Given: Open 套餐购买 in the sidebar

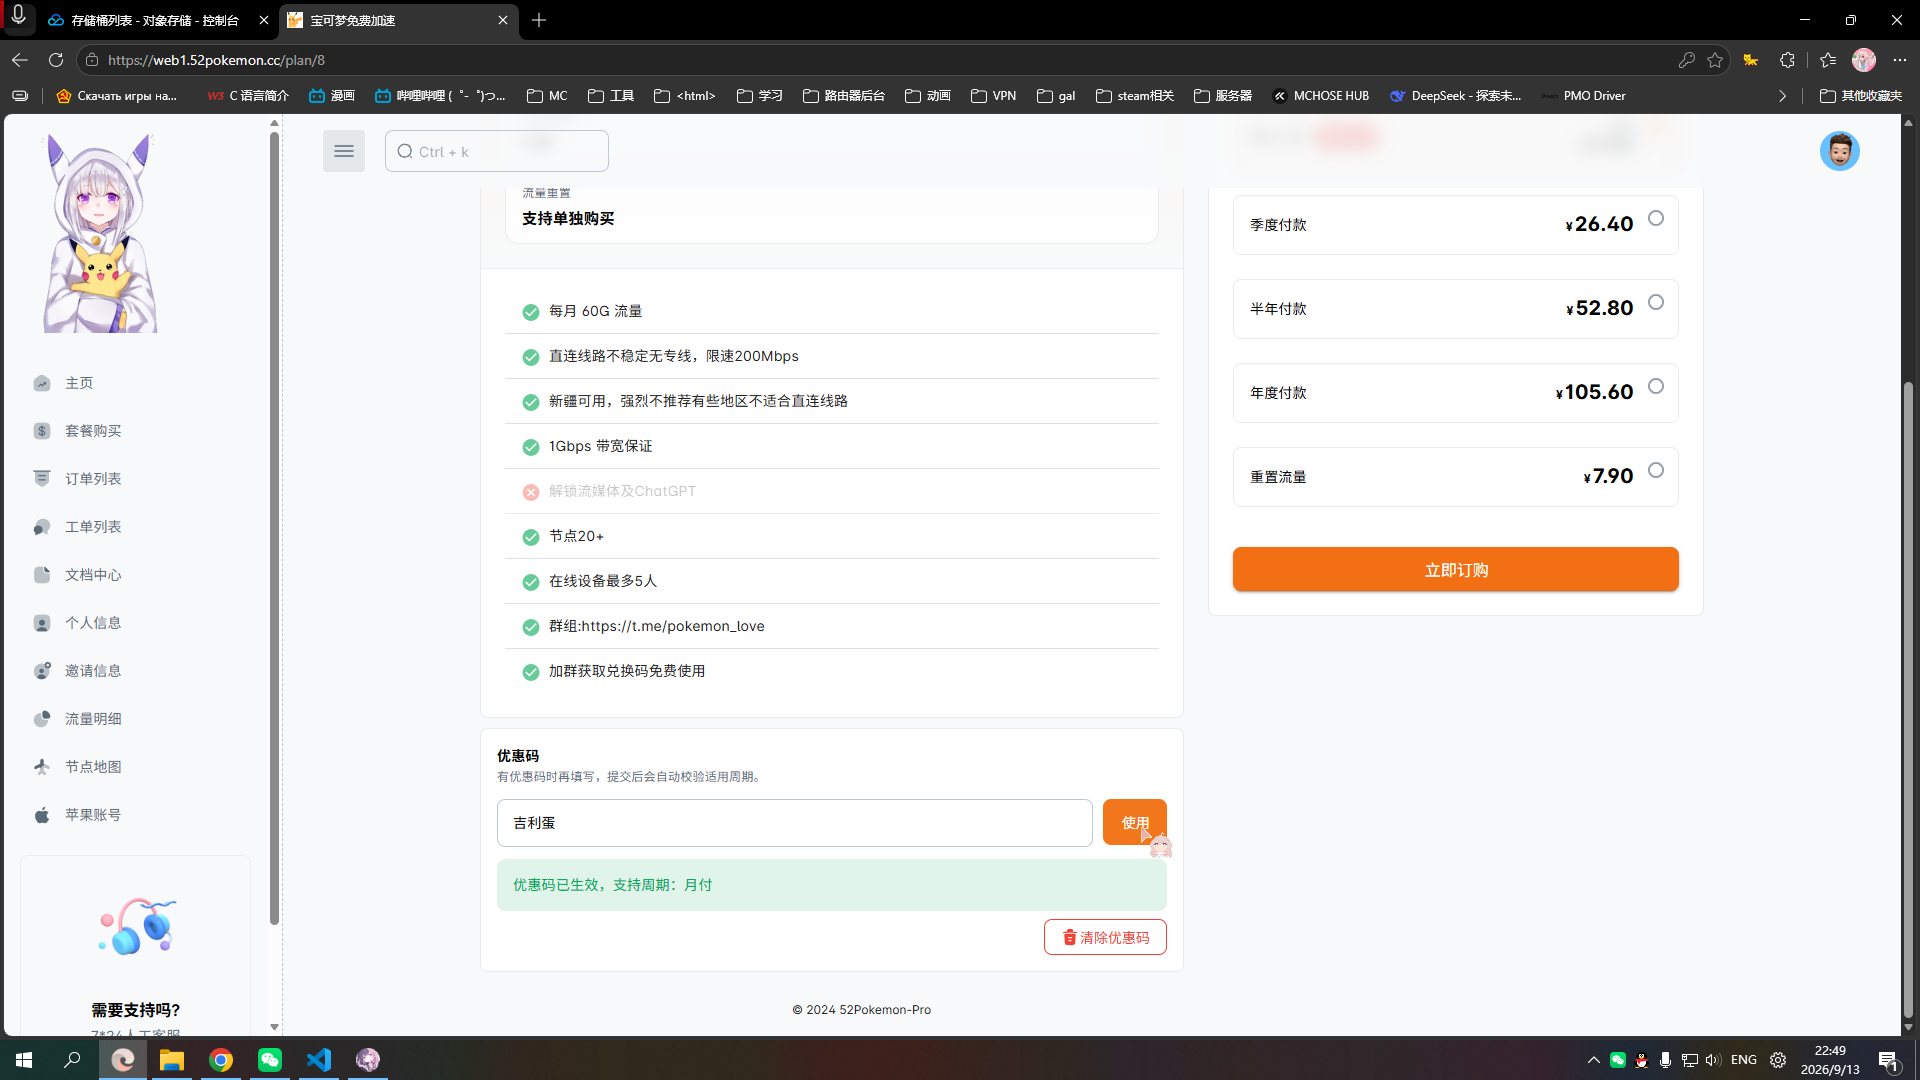Looking at the screenshot, I should click(93, 431).
